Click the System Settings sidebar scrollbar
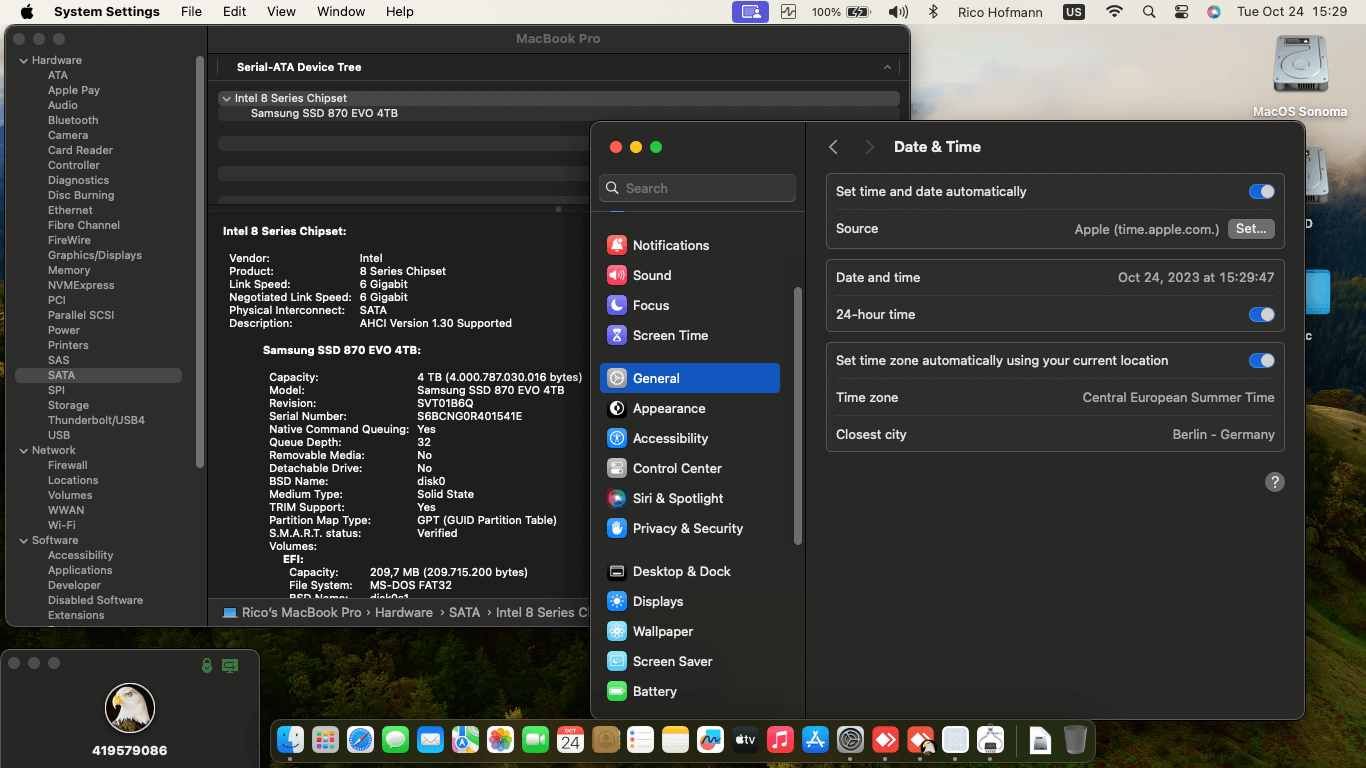 tap(797, 415)
